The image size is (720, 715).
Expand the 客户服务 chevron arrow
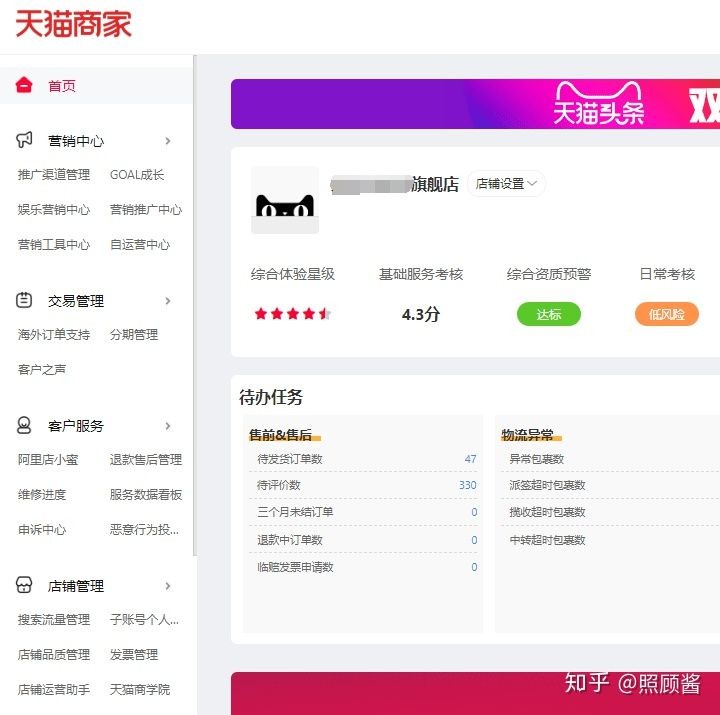click(x=168, y=426)
